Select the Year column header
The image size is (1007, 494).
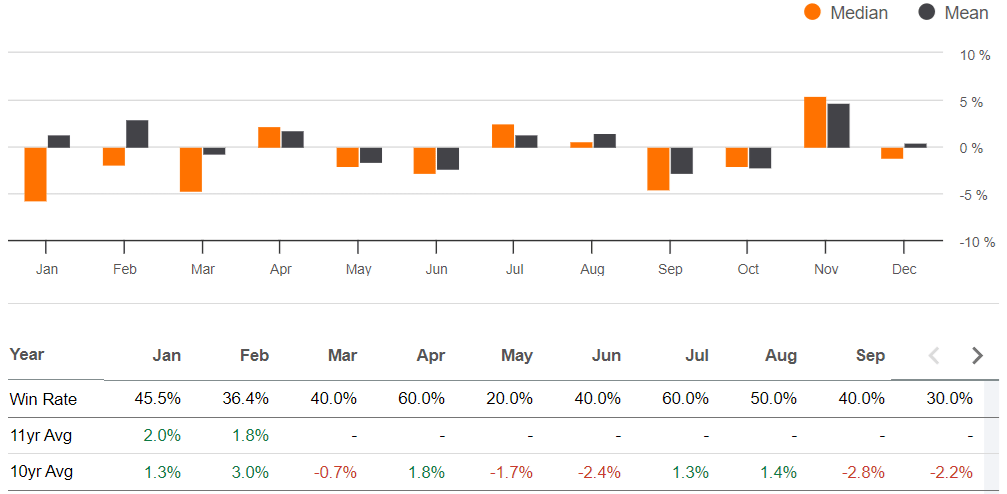click(x=27, y=354)
